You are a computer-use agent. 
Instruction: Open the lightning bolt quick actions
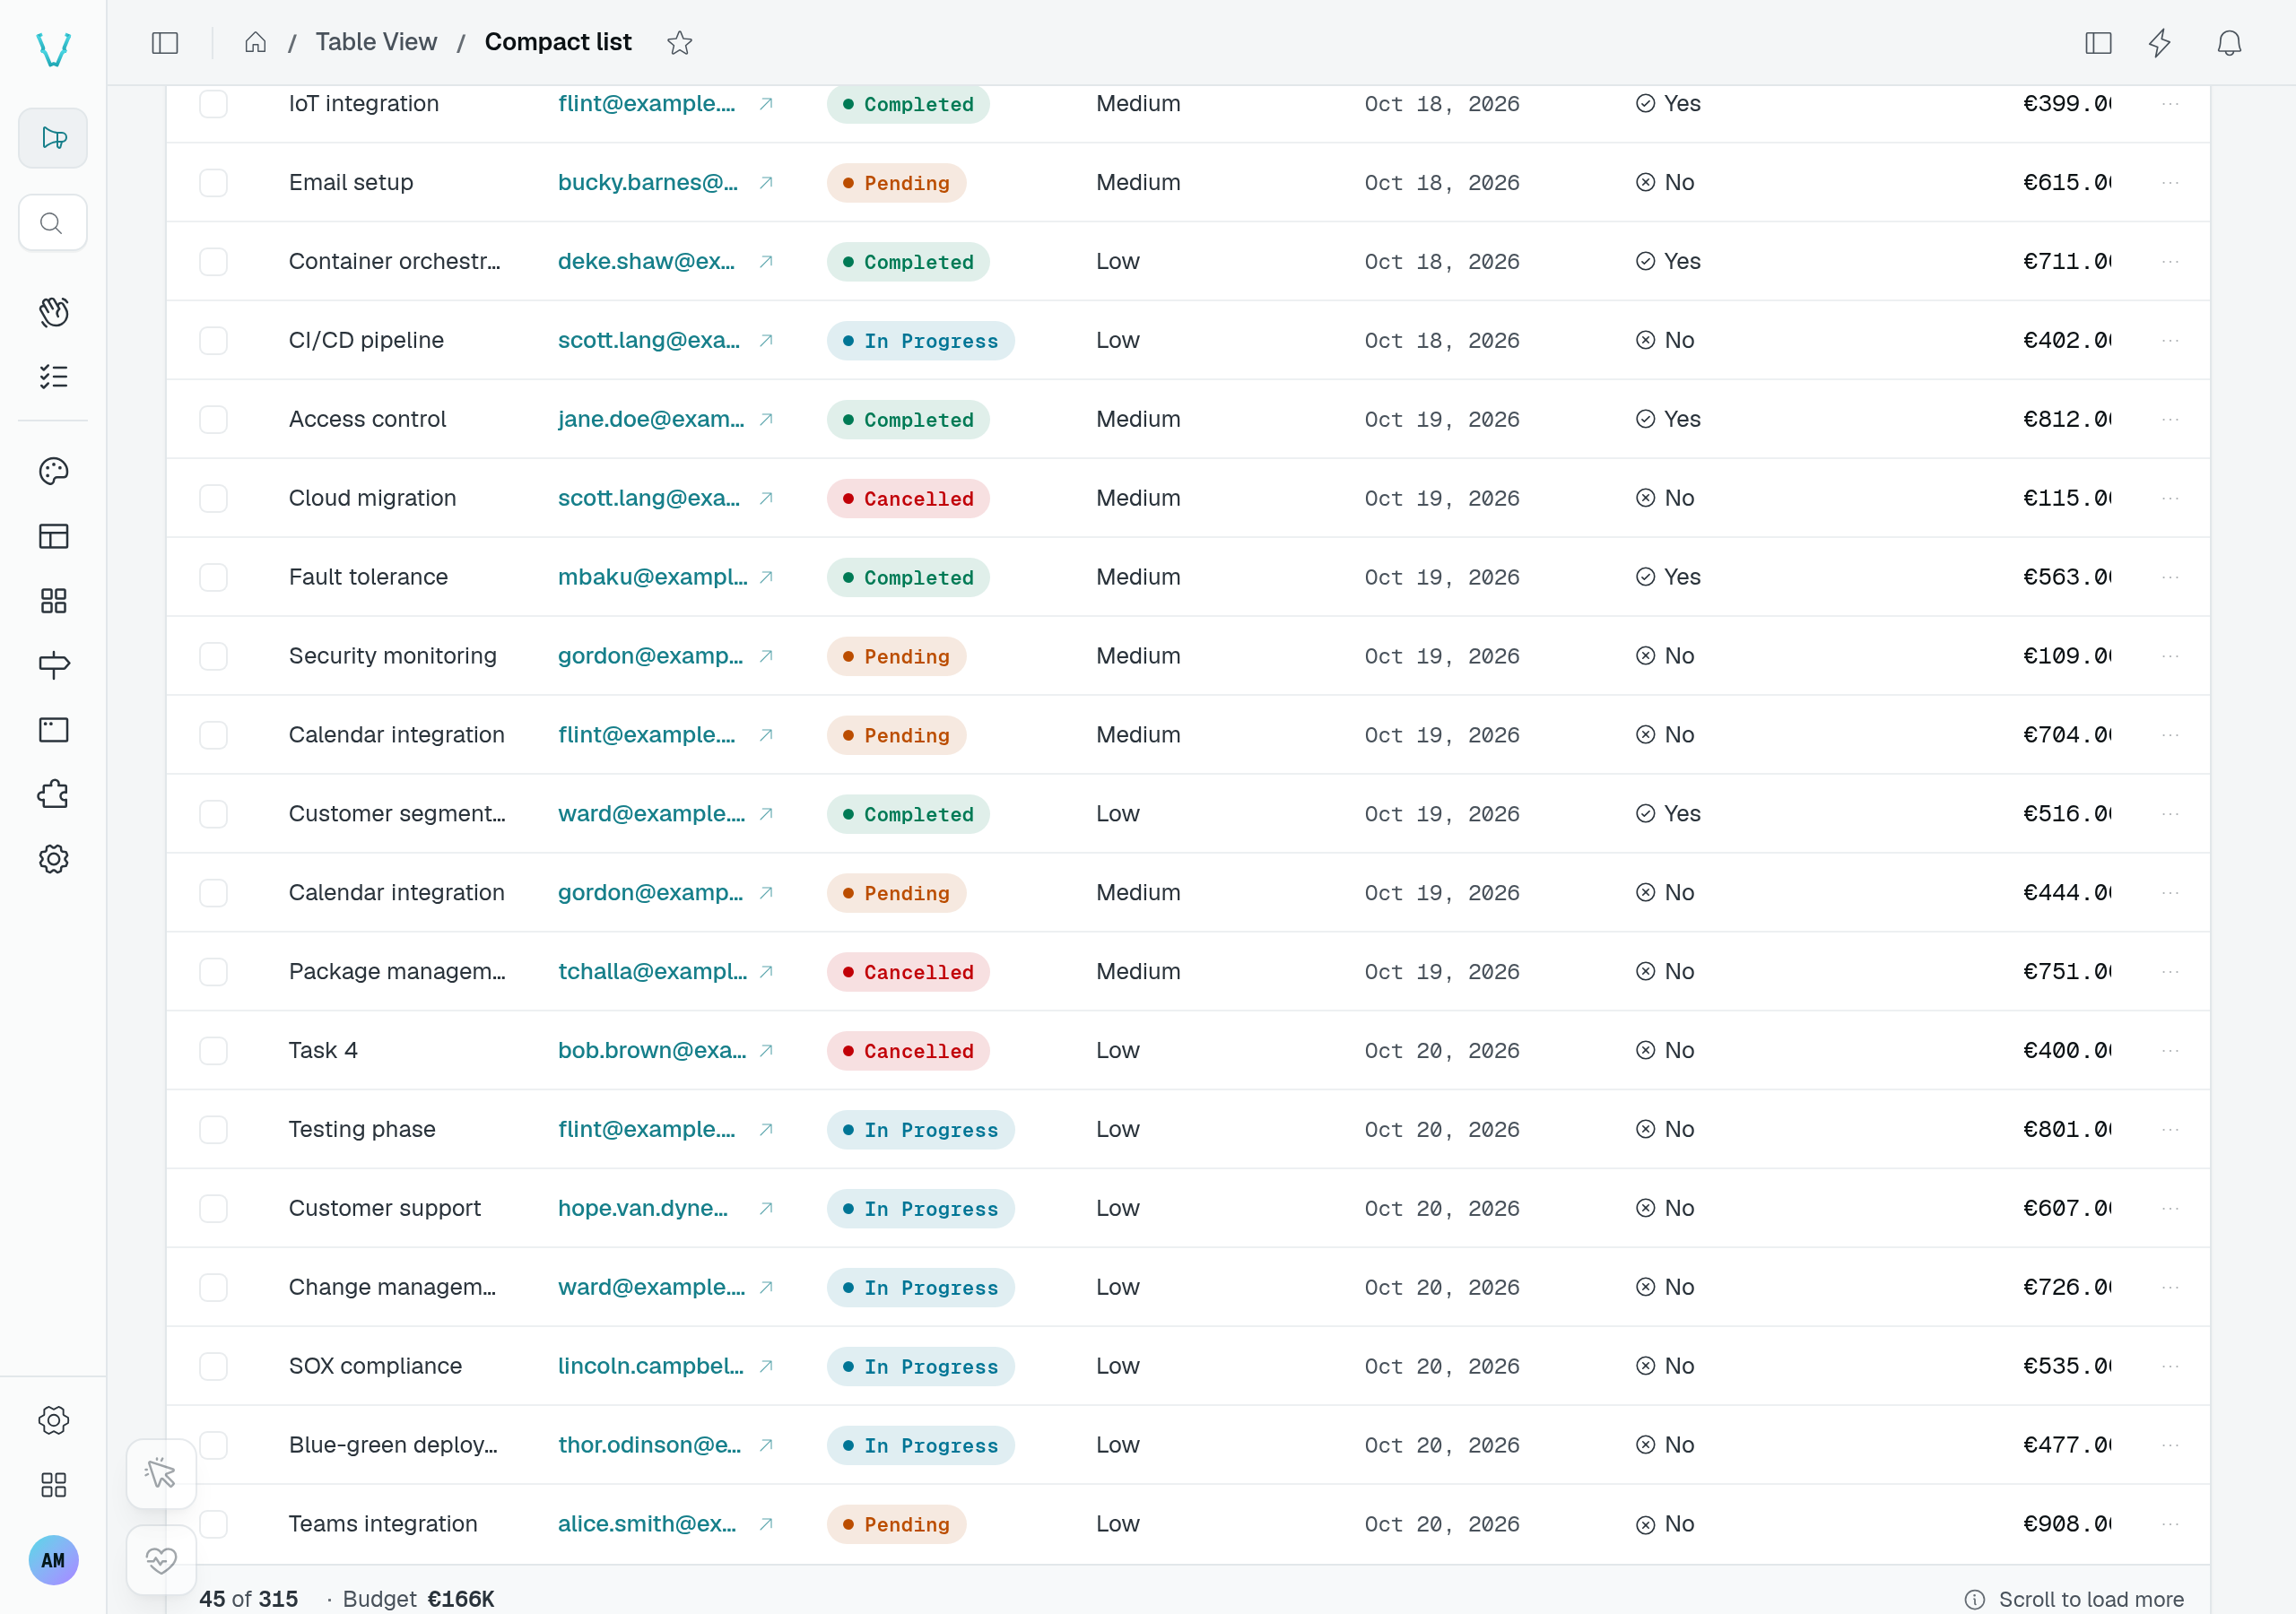coord(2160,42)
